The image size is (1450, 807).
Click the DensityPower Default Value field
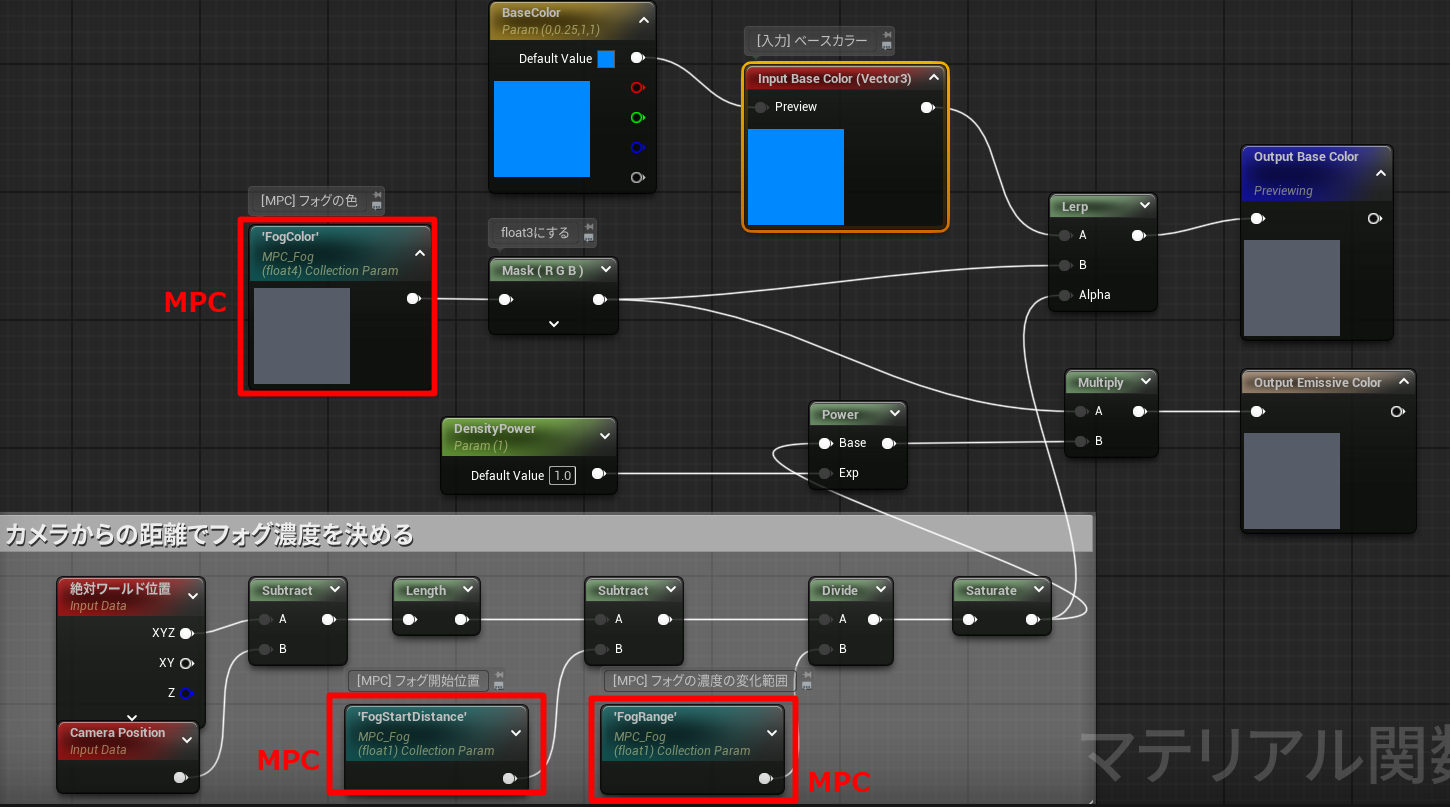tap(563, 476)
